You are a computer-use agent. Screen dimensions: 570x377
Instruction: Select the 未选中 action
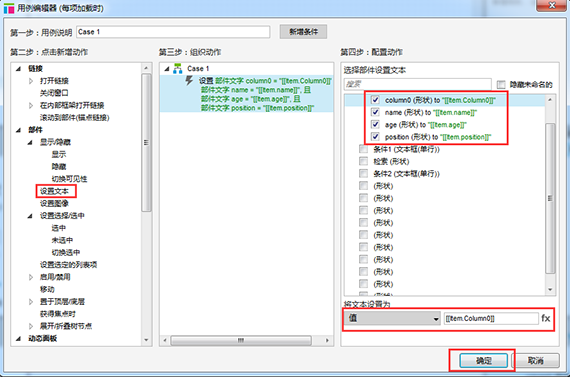coord(62,240)
